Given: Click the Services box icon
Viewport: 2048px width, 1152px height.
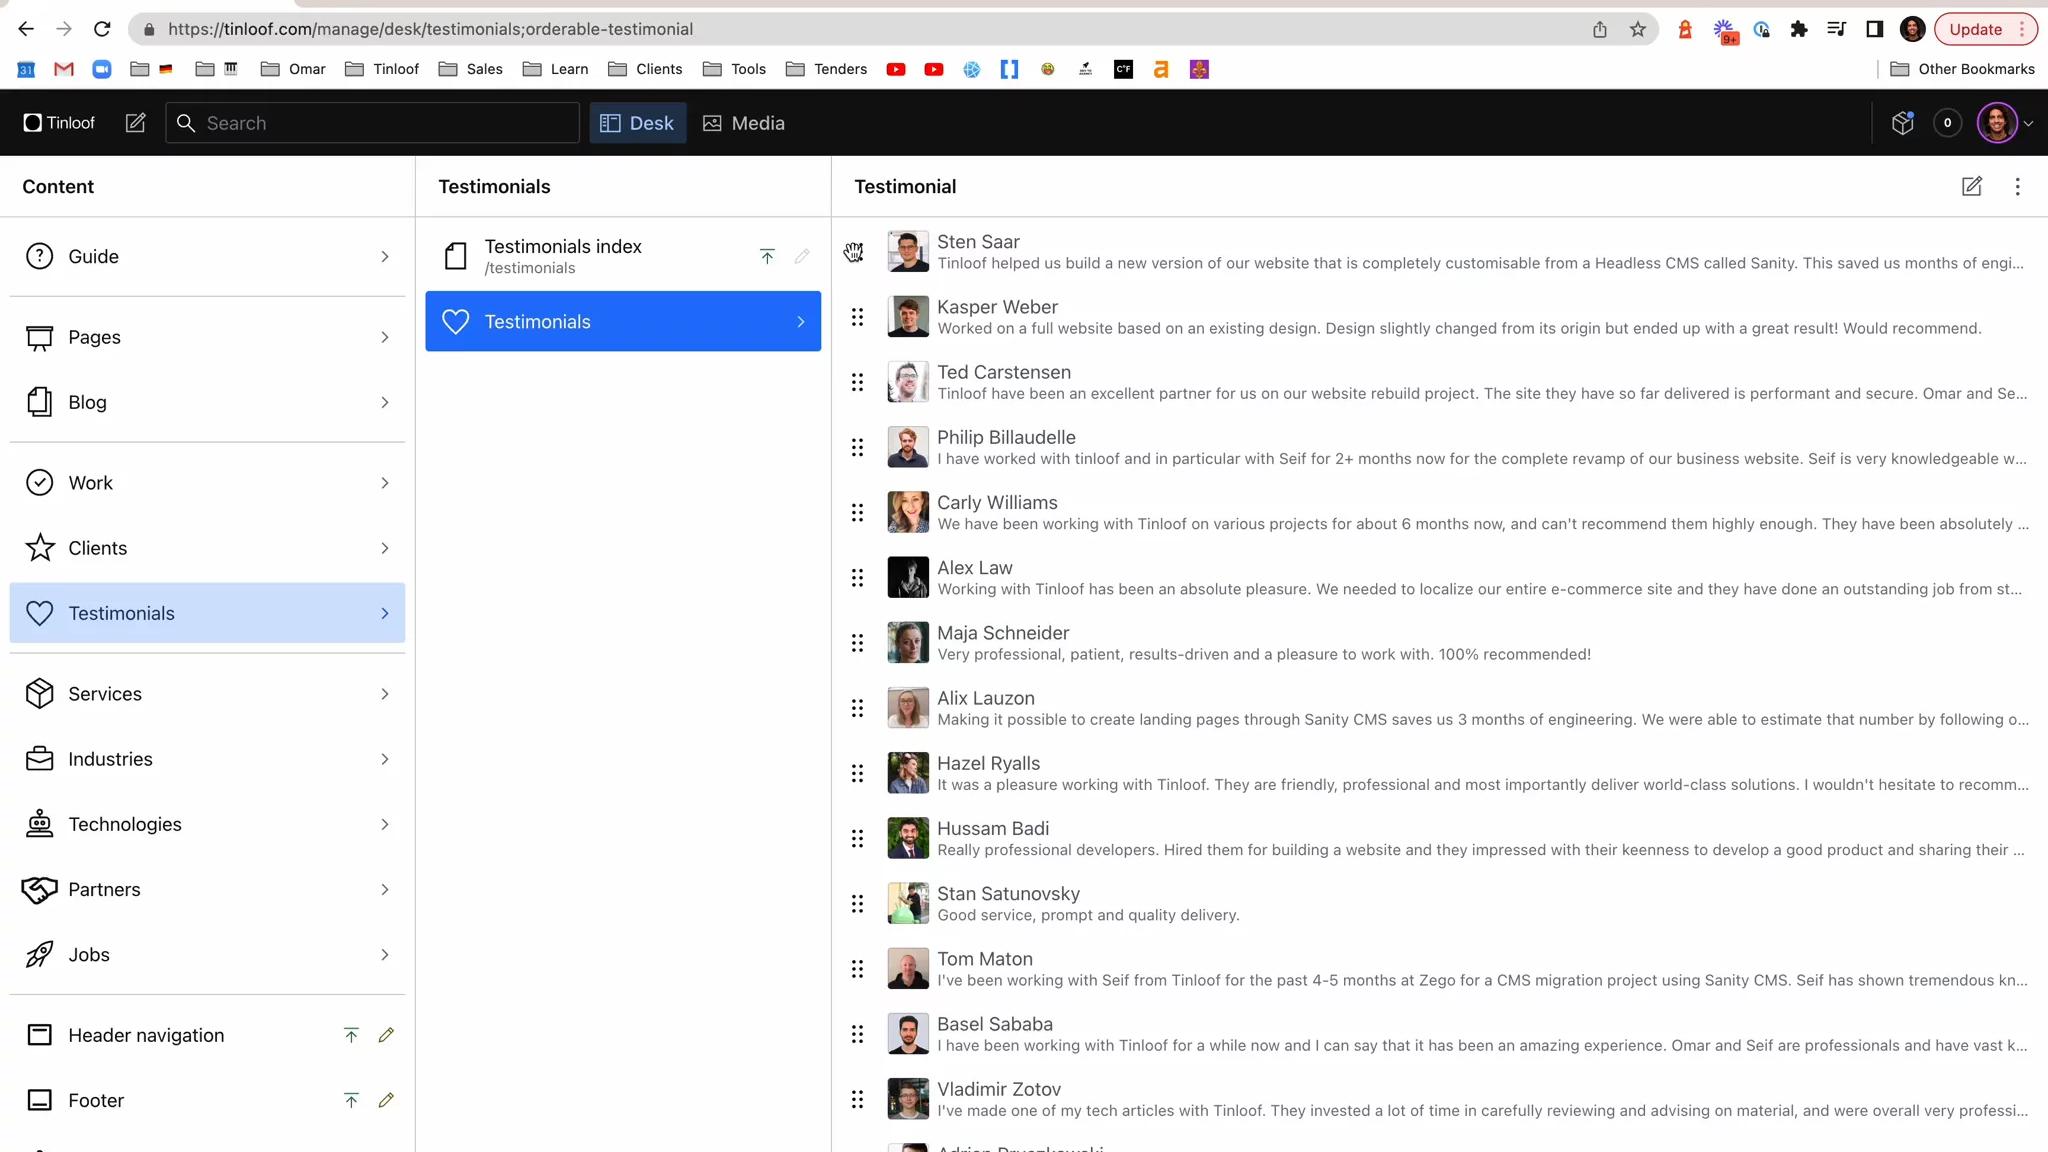Looking at the screenshot, I should tap(39, 694).
